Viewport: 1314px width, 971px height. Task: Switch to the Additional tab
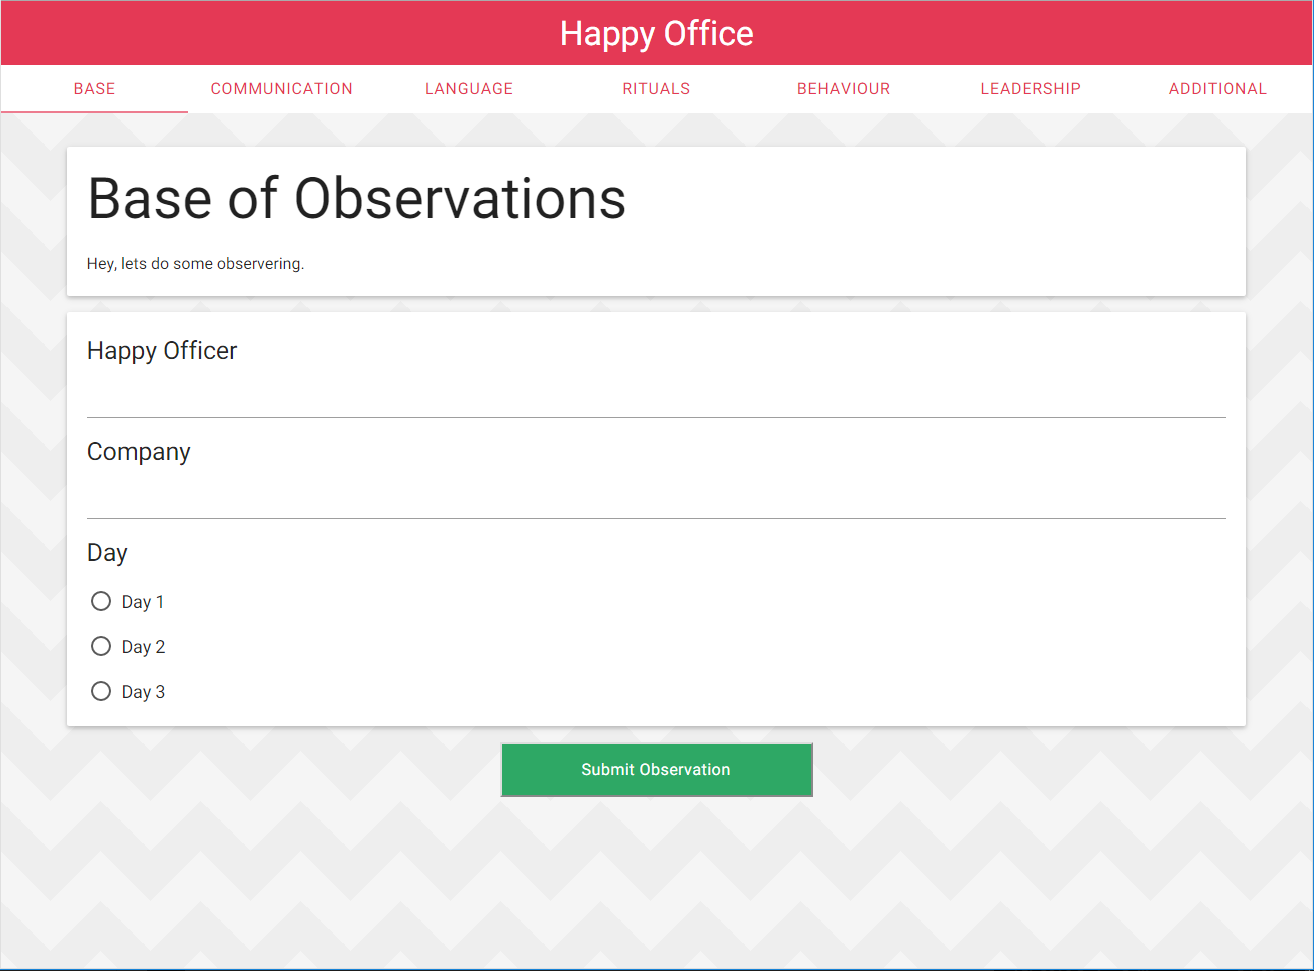coord(1217,89)
